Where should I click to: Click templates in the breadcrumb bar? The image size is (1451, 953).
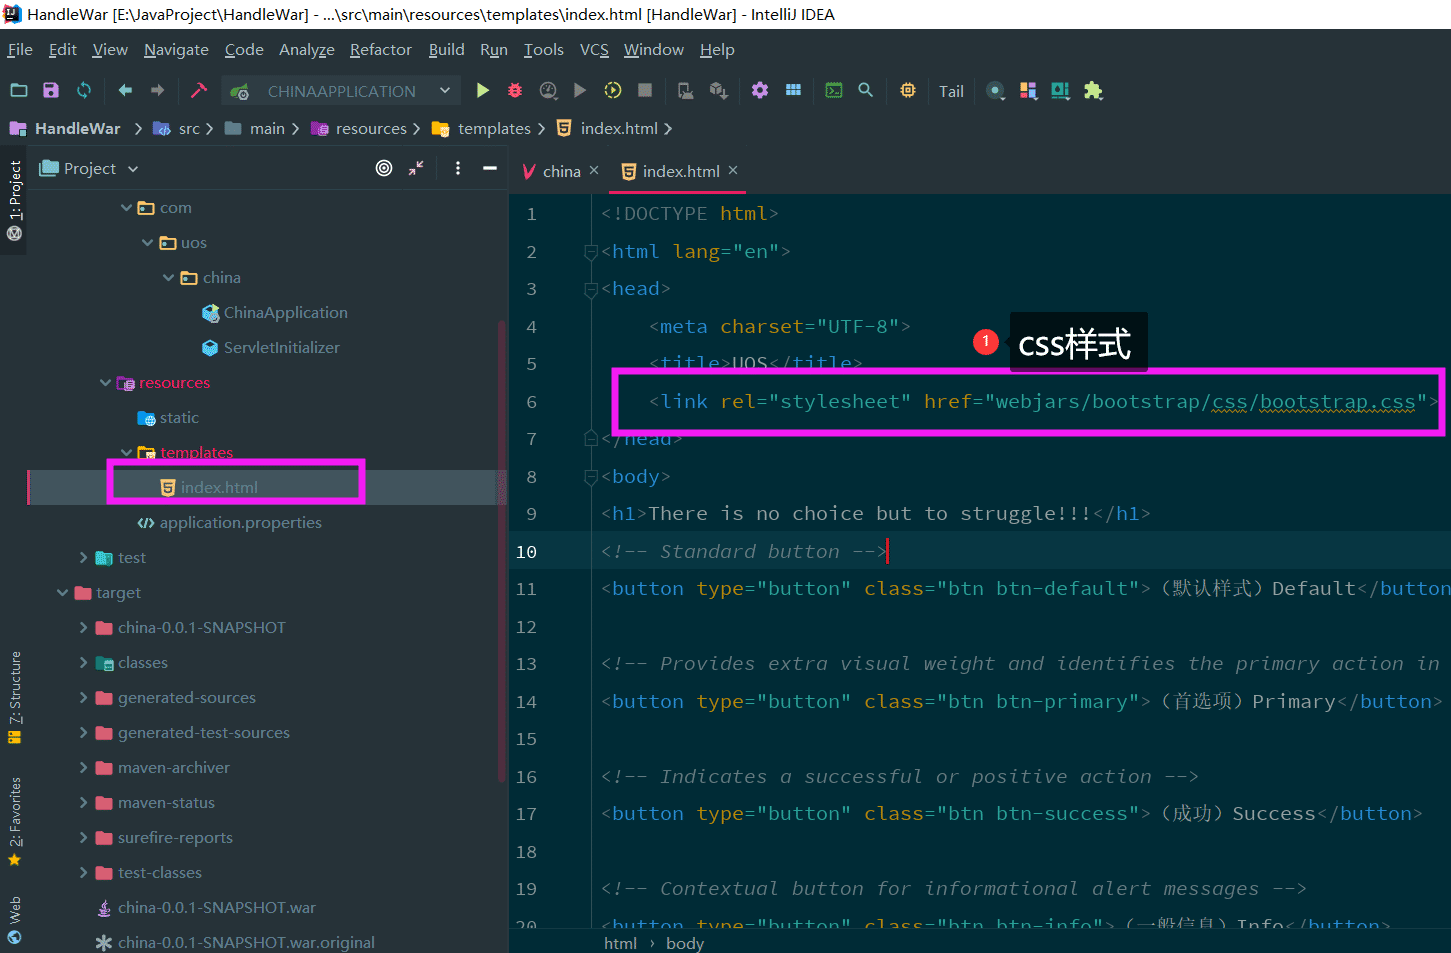[494, 128]
